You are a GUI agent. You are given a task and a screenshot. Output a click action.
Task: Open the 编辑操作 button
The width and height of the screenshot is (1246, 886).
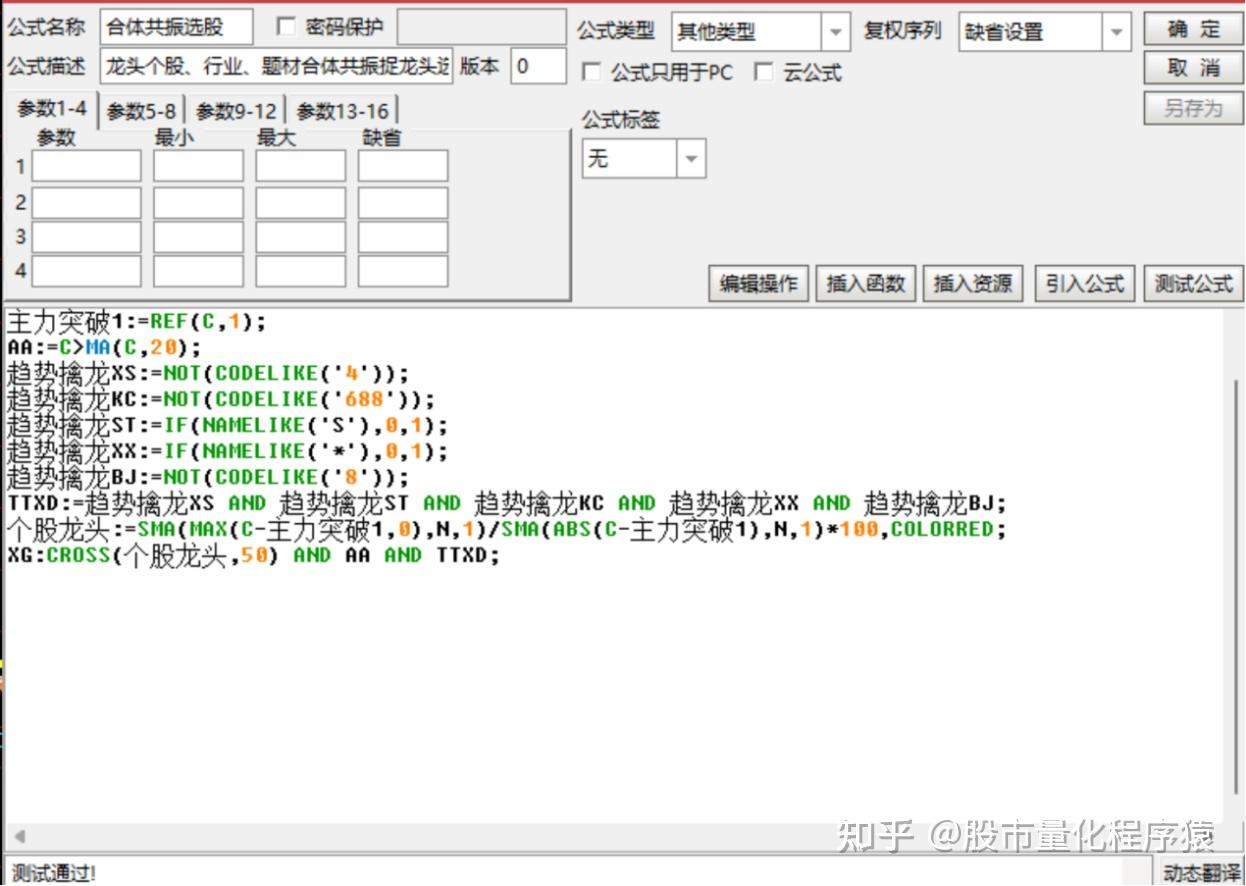760,284
